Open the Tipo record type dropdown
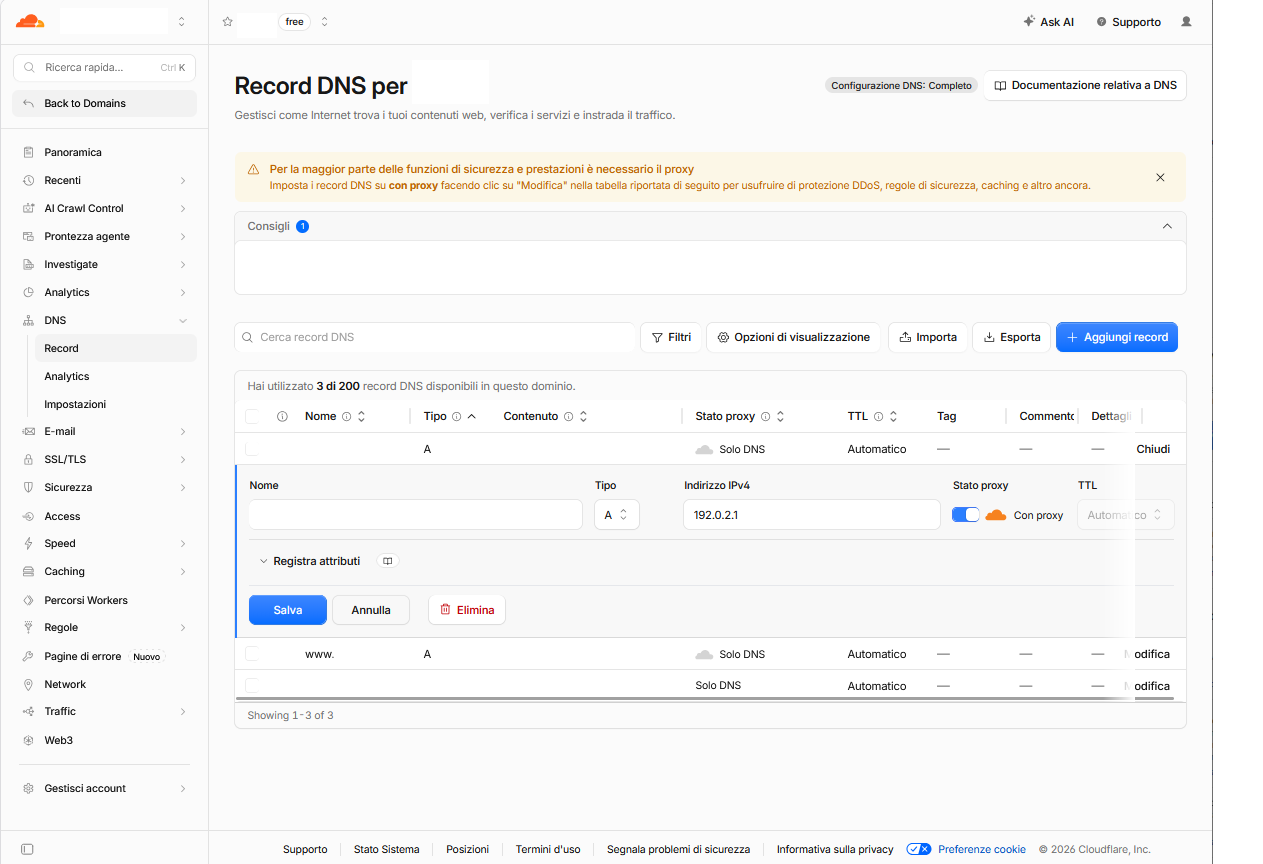 [x=616, y=515]
